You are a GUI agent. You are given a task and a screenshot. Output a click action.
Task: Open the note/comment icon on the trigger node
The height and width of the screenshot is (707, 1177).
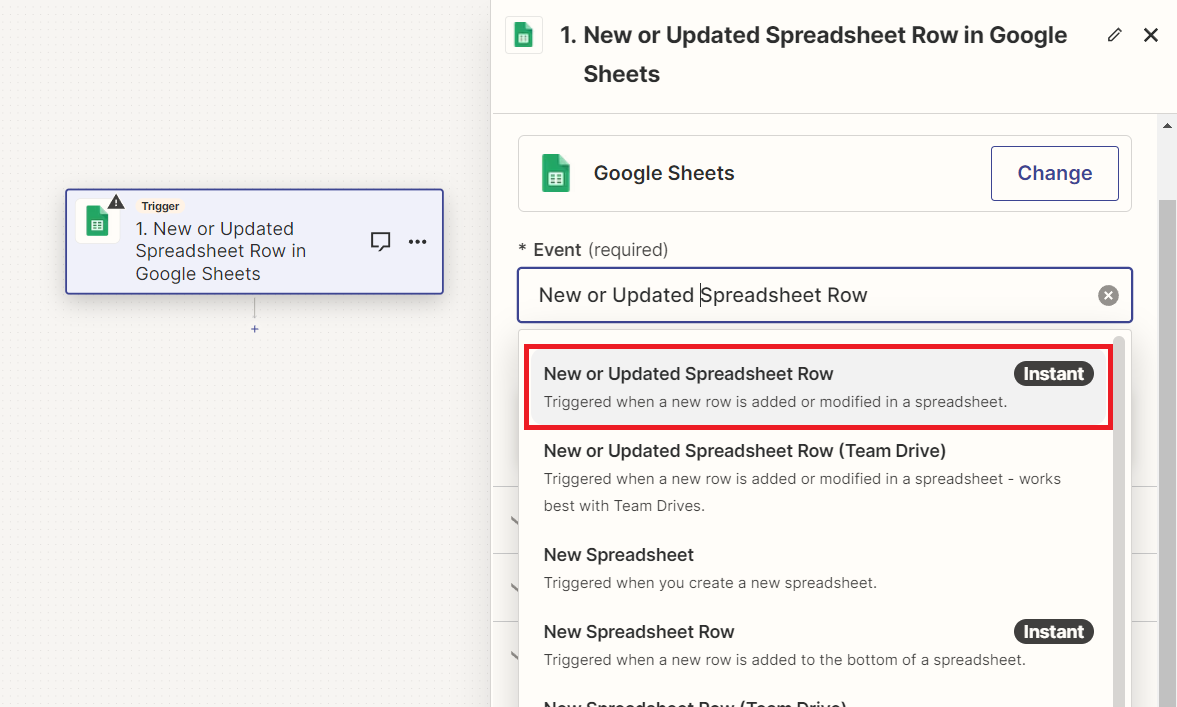tap(381, 241)
